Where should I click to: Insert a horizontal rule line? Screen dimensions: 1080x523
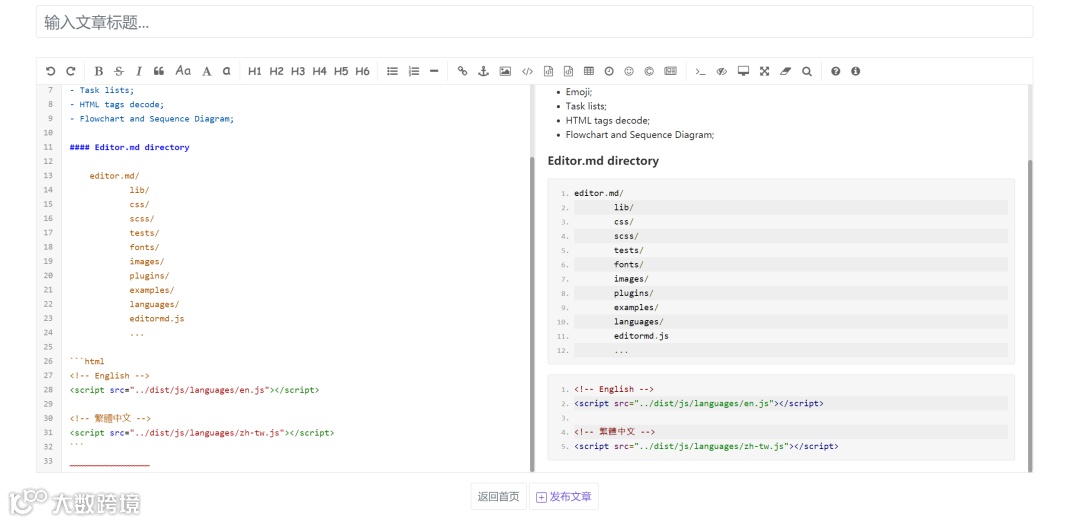pos(434,71)
